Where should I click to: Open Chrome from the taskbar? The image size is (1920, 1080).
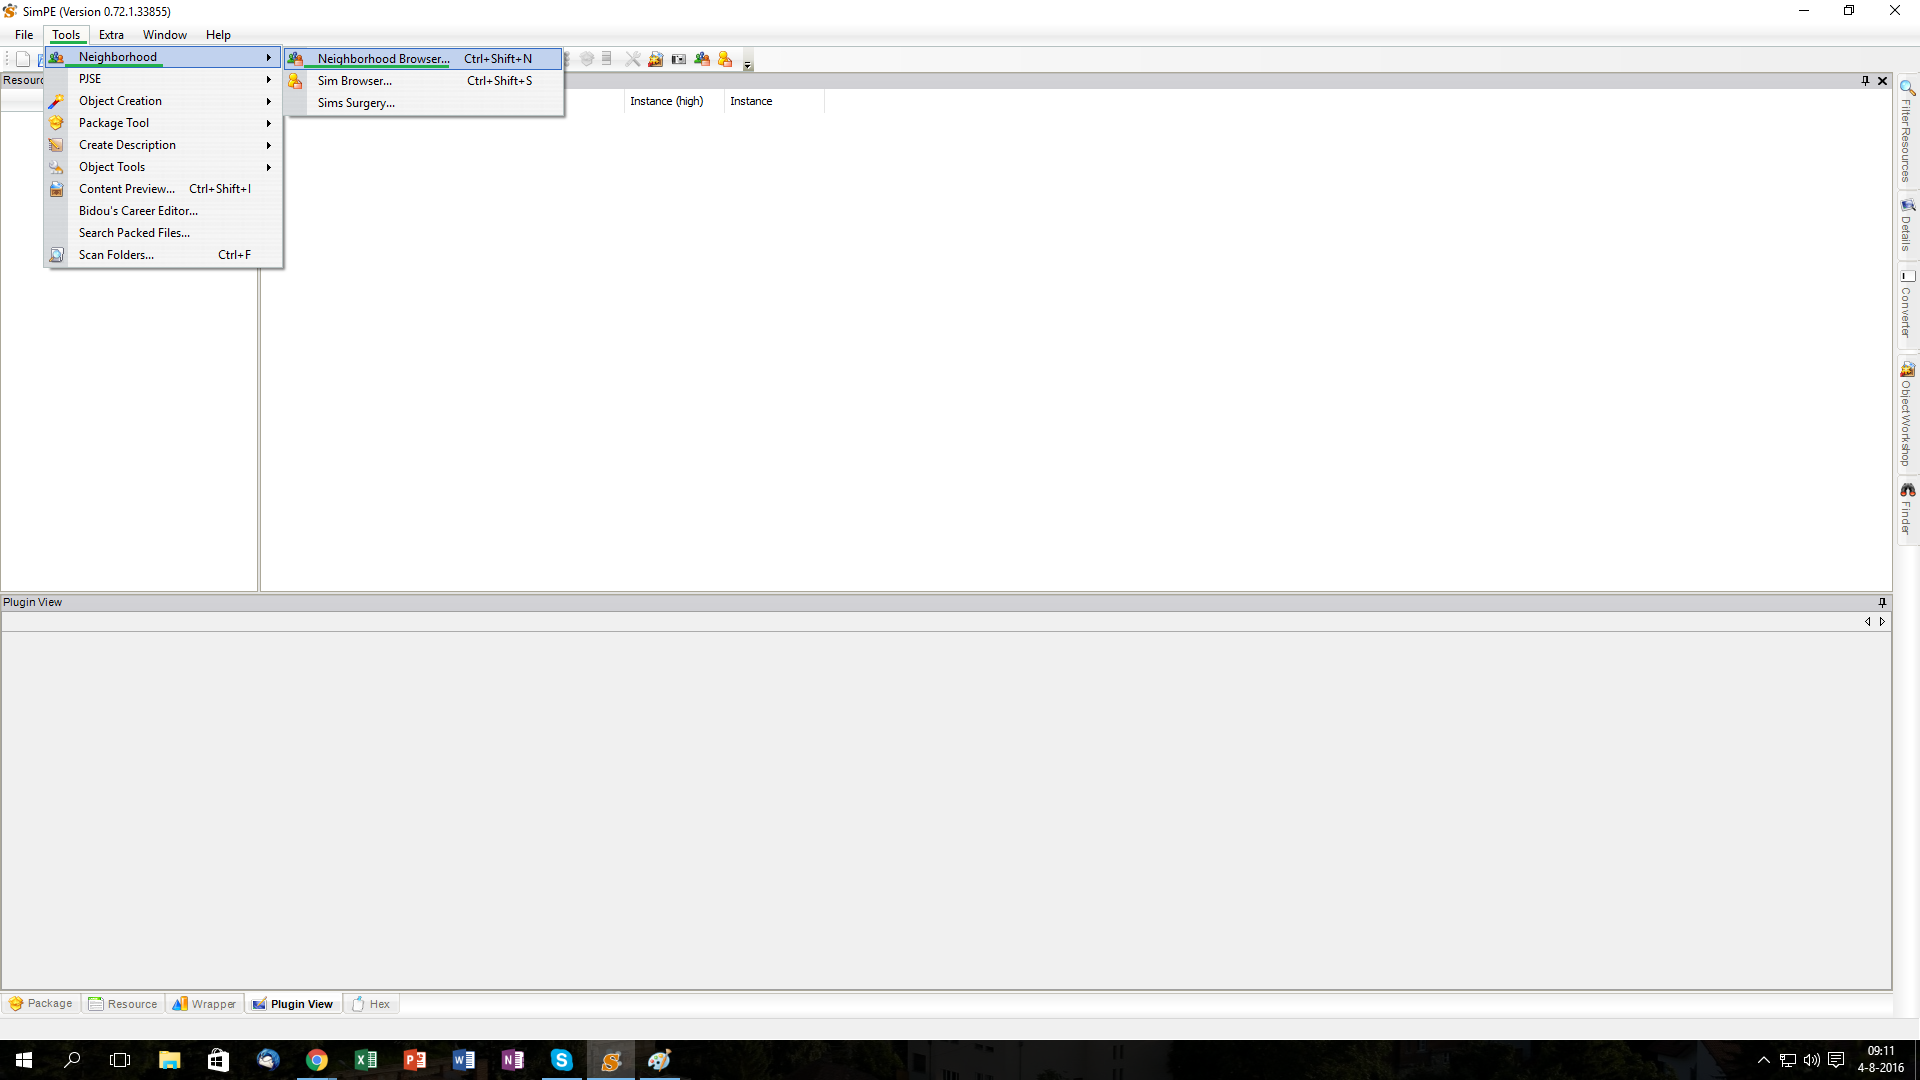coord(316,1060)
